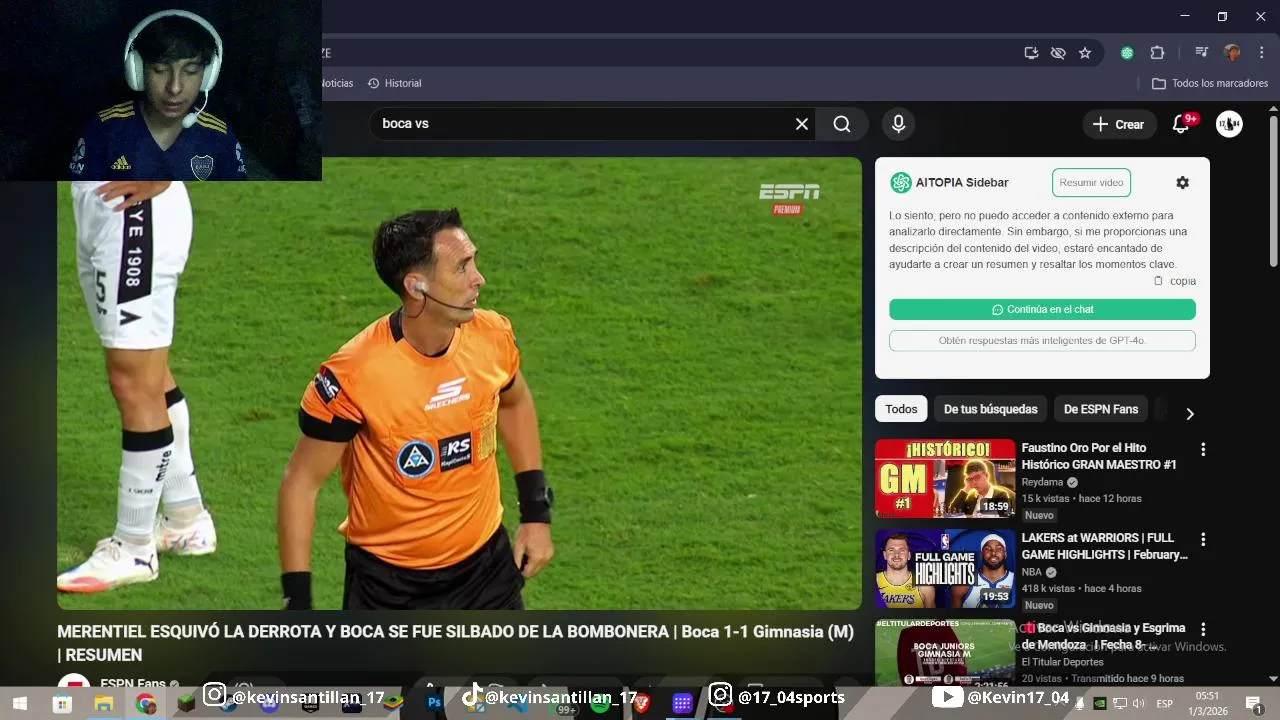
Task: Copy the AITOPIA response text
Action: point(1175,281)
